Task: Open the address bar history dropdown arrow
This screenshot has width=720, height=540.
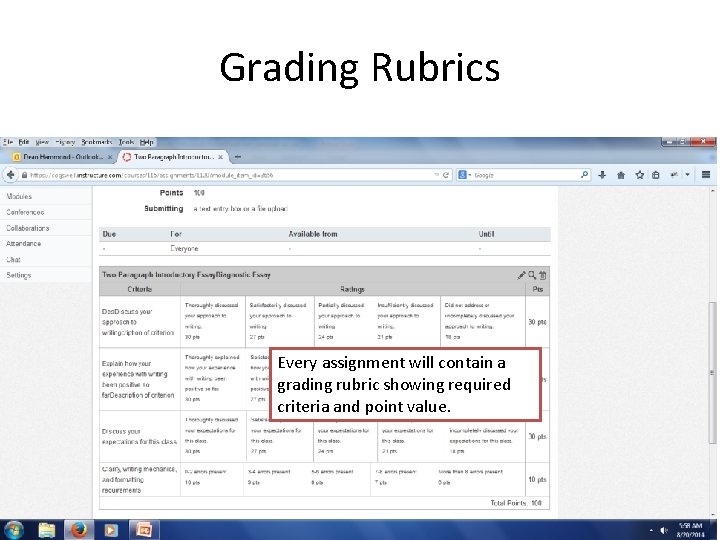Action: click(436, 175)
